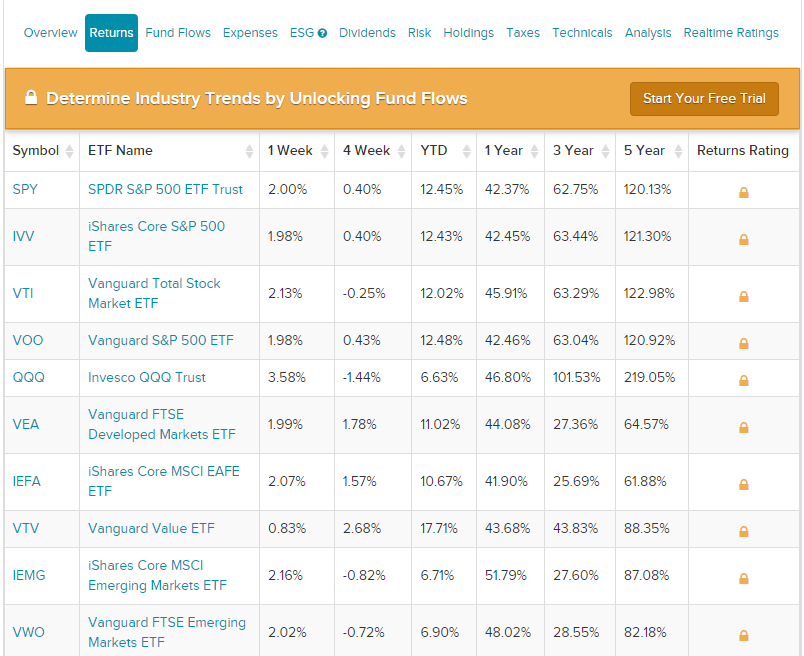Switch to the ESG tab
The height and width of the screenshot is (656, 804).
(302, 33)
